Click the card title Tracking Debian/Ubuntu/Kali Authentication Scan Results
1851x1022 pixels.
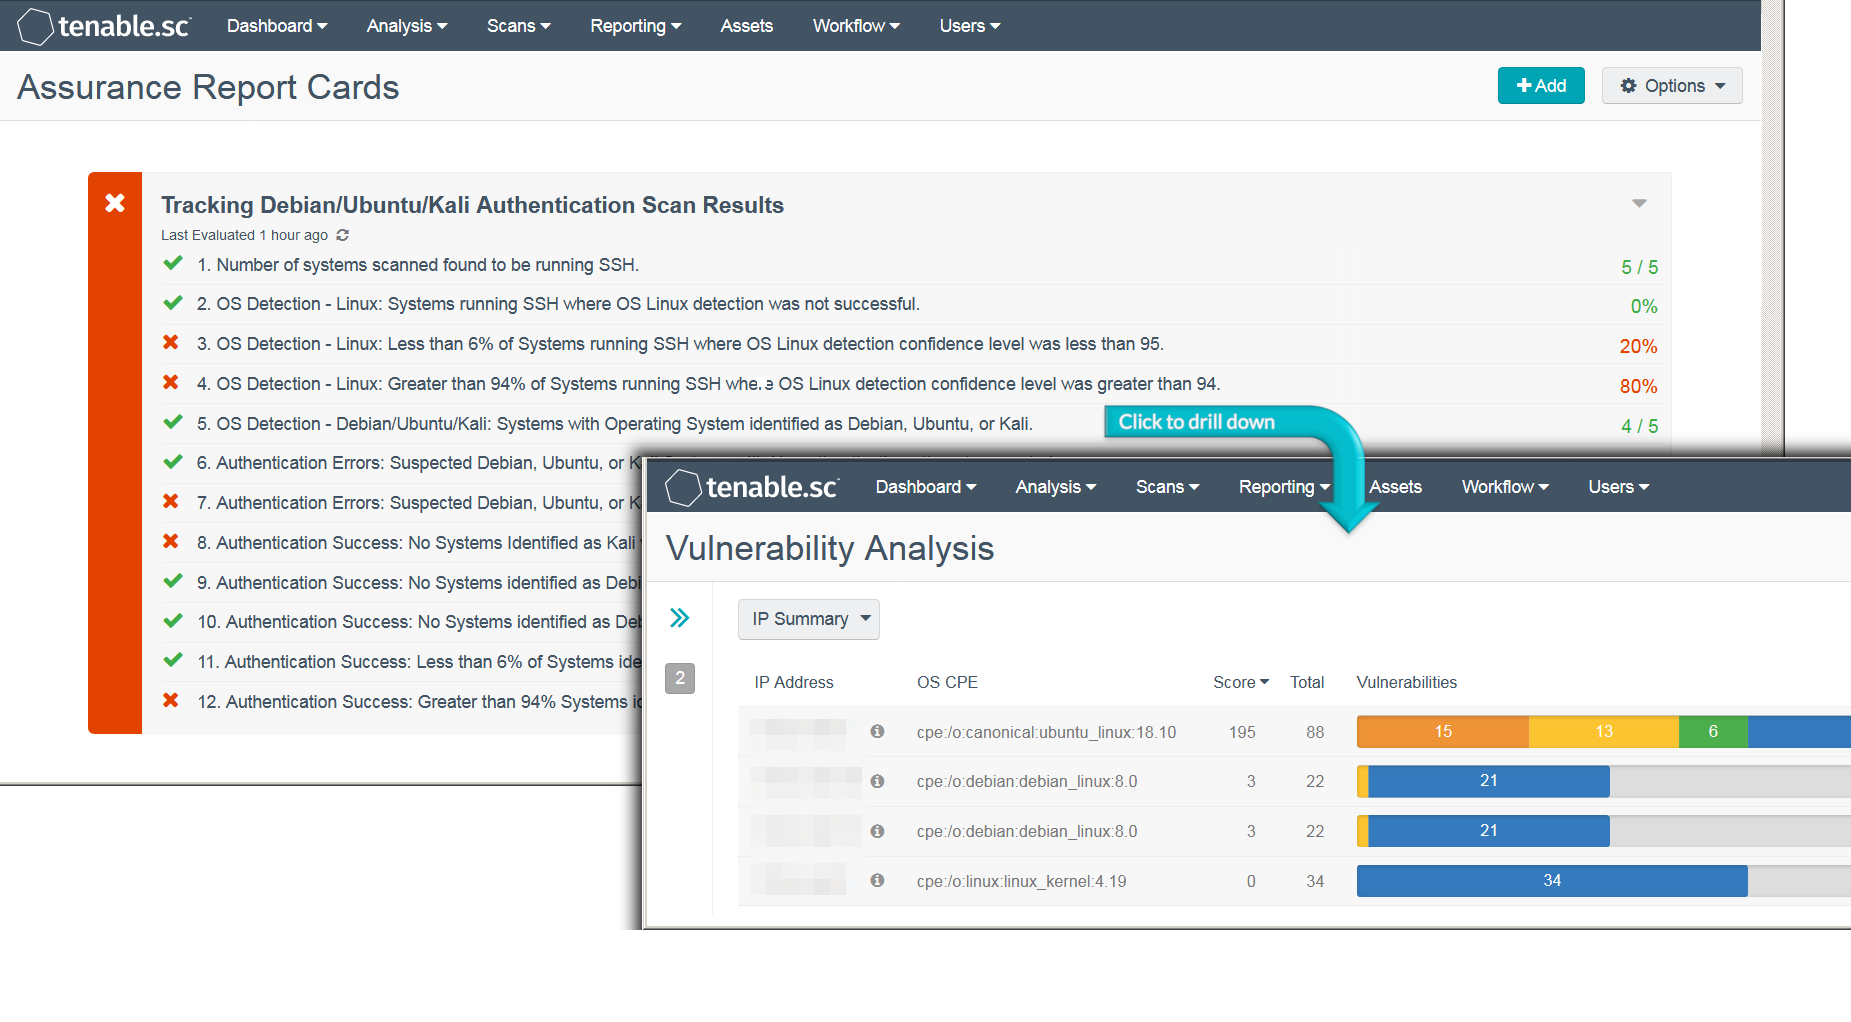tap(472, 205)
